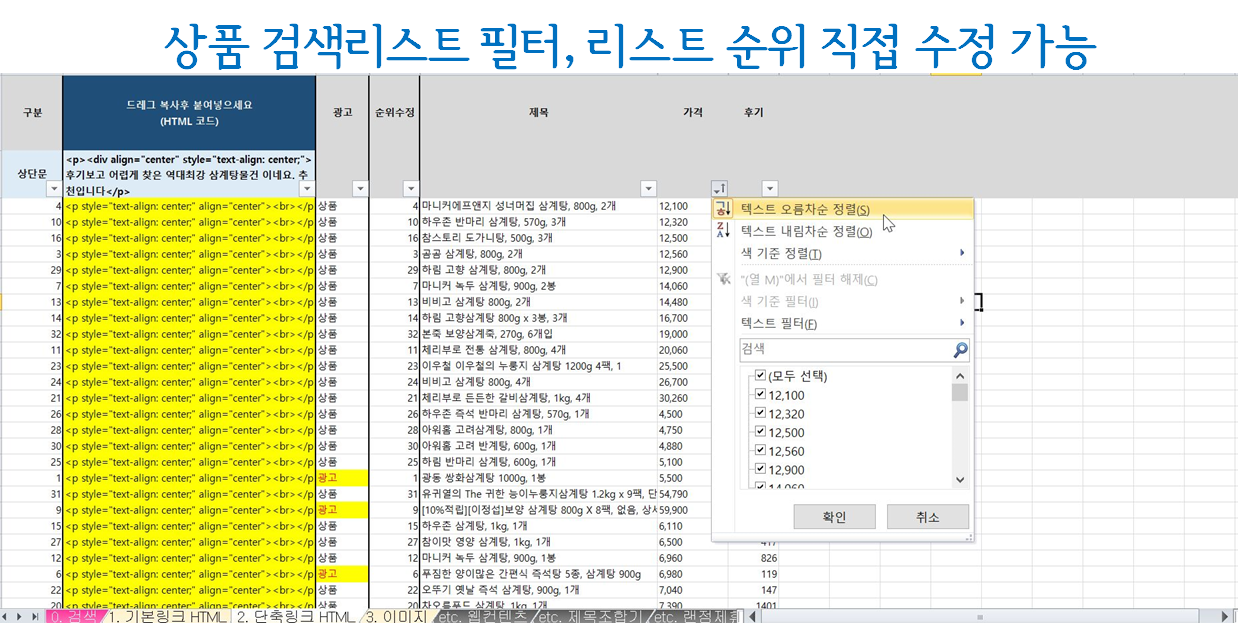The image size is (1238, 623).
Task: Open the 후기 column filter dropdown
Action: pos(769,188)
